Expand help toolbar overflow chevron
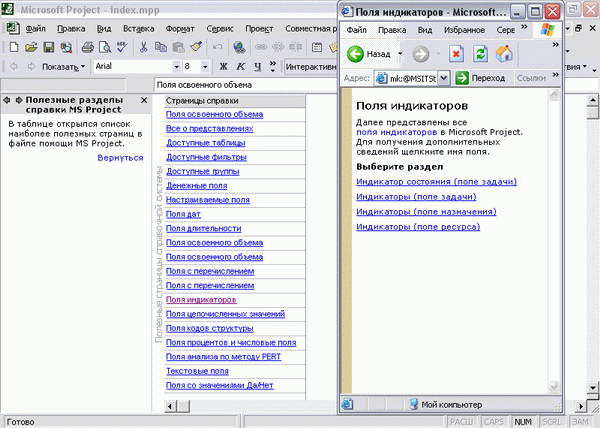 [556, 45]
